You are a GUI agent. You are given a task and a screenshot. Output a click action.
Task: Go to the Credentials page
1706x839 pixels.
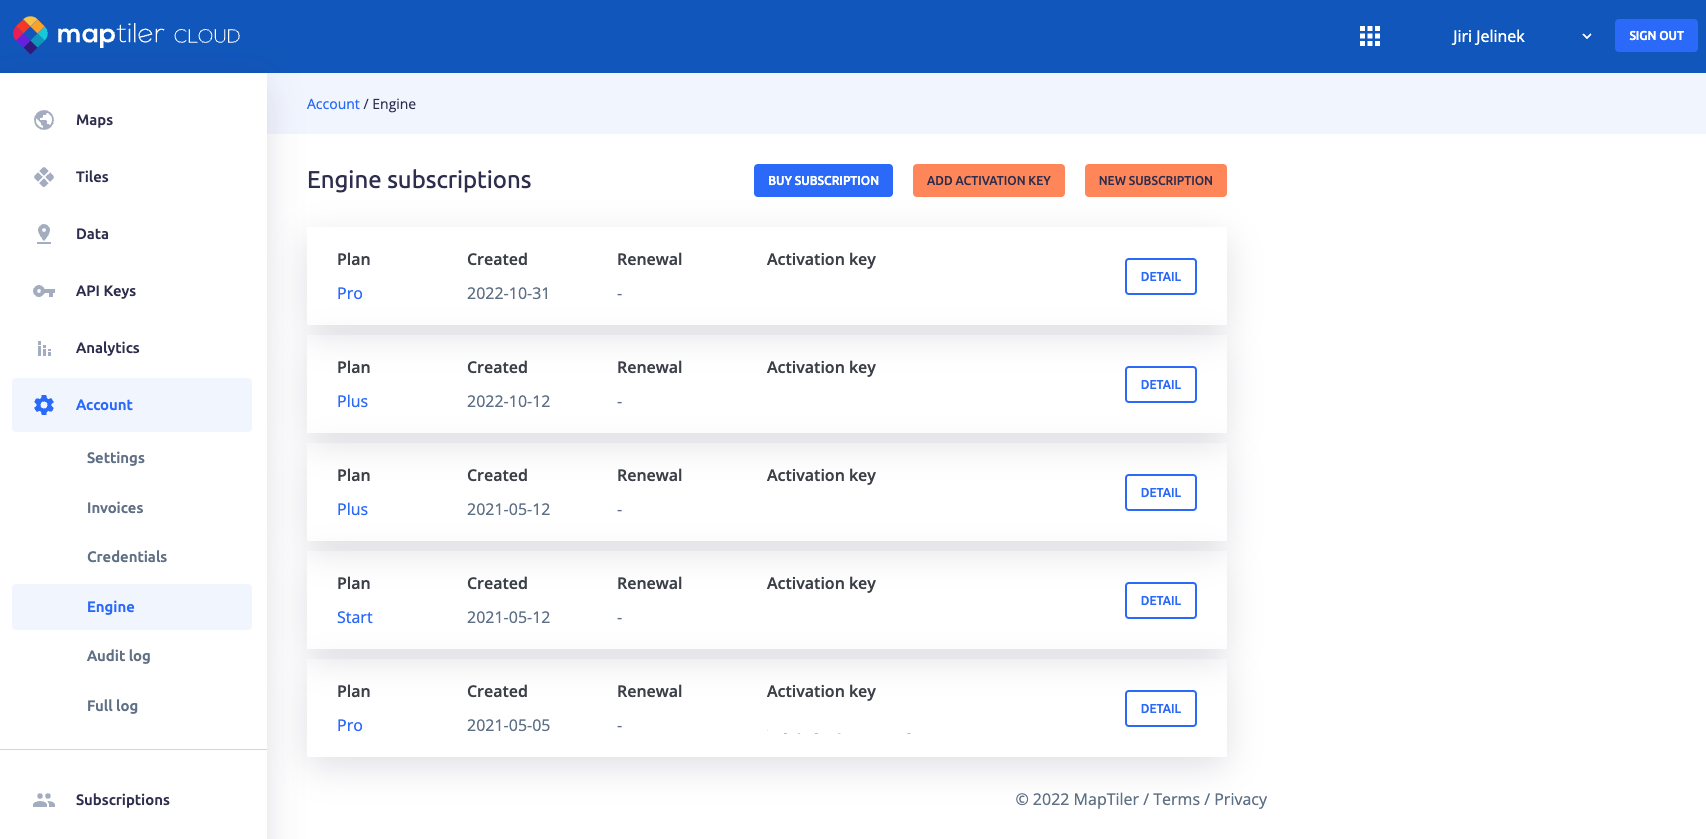(127, 557)
